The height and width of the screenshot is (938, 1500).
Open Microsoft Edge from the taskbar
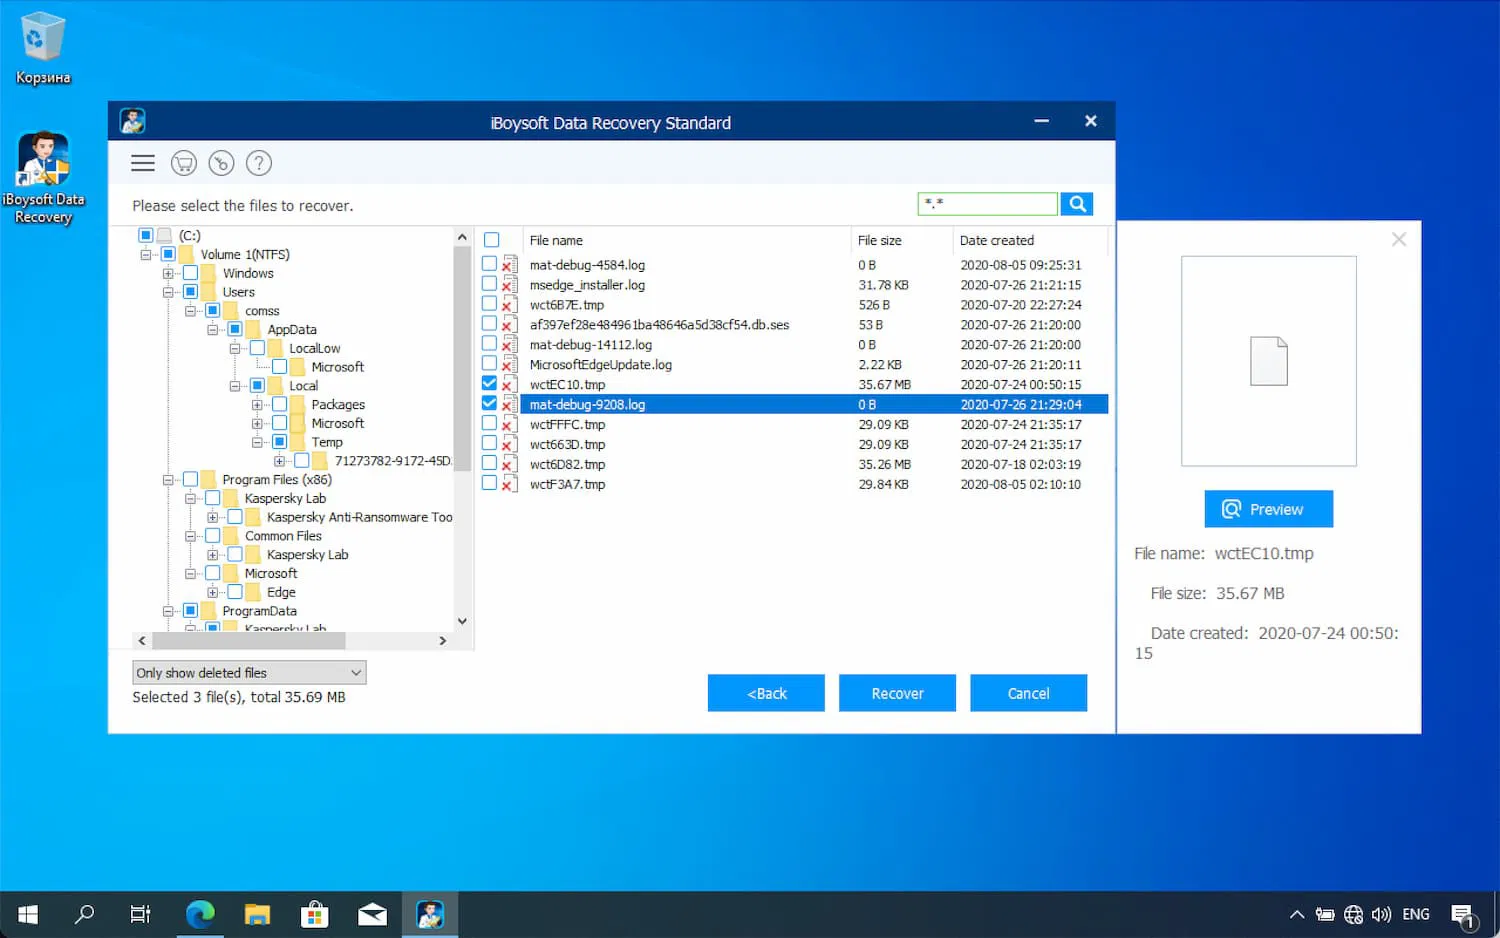(200, 913)
